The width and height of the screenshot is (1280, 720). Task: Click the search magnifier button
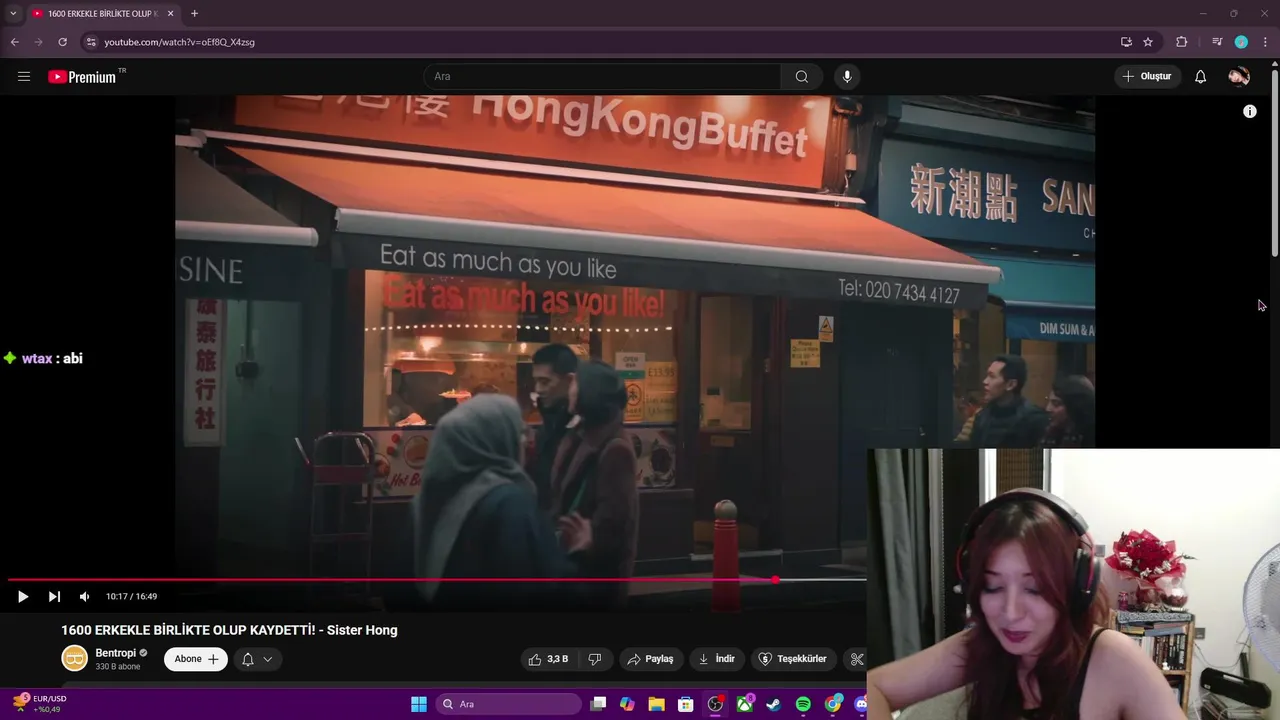click(x=802, y=77)
